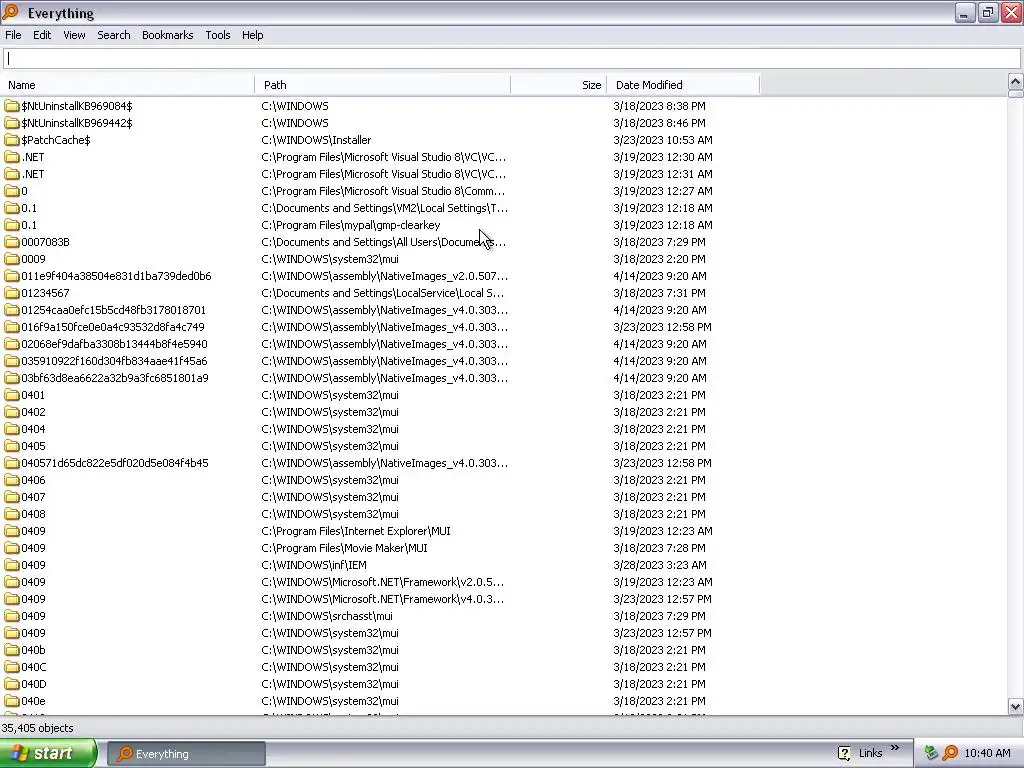Click folder icon for 03bf63d8ea6622a32b9a3fc6851801a9
The width and height of the screenshot is (1024, 768).
[x=12, y=377]
